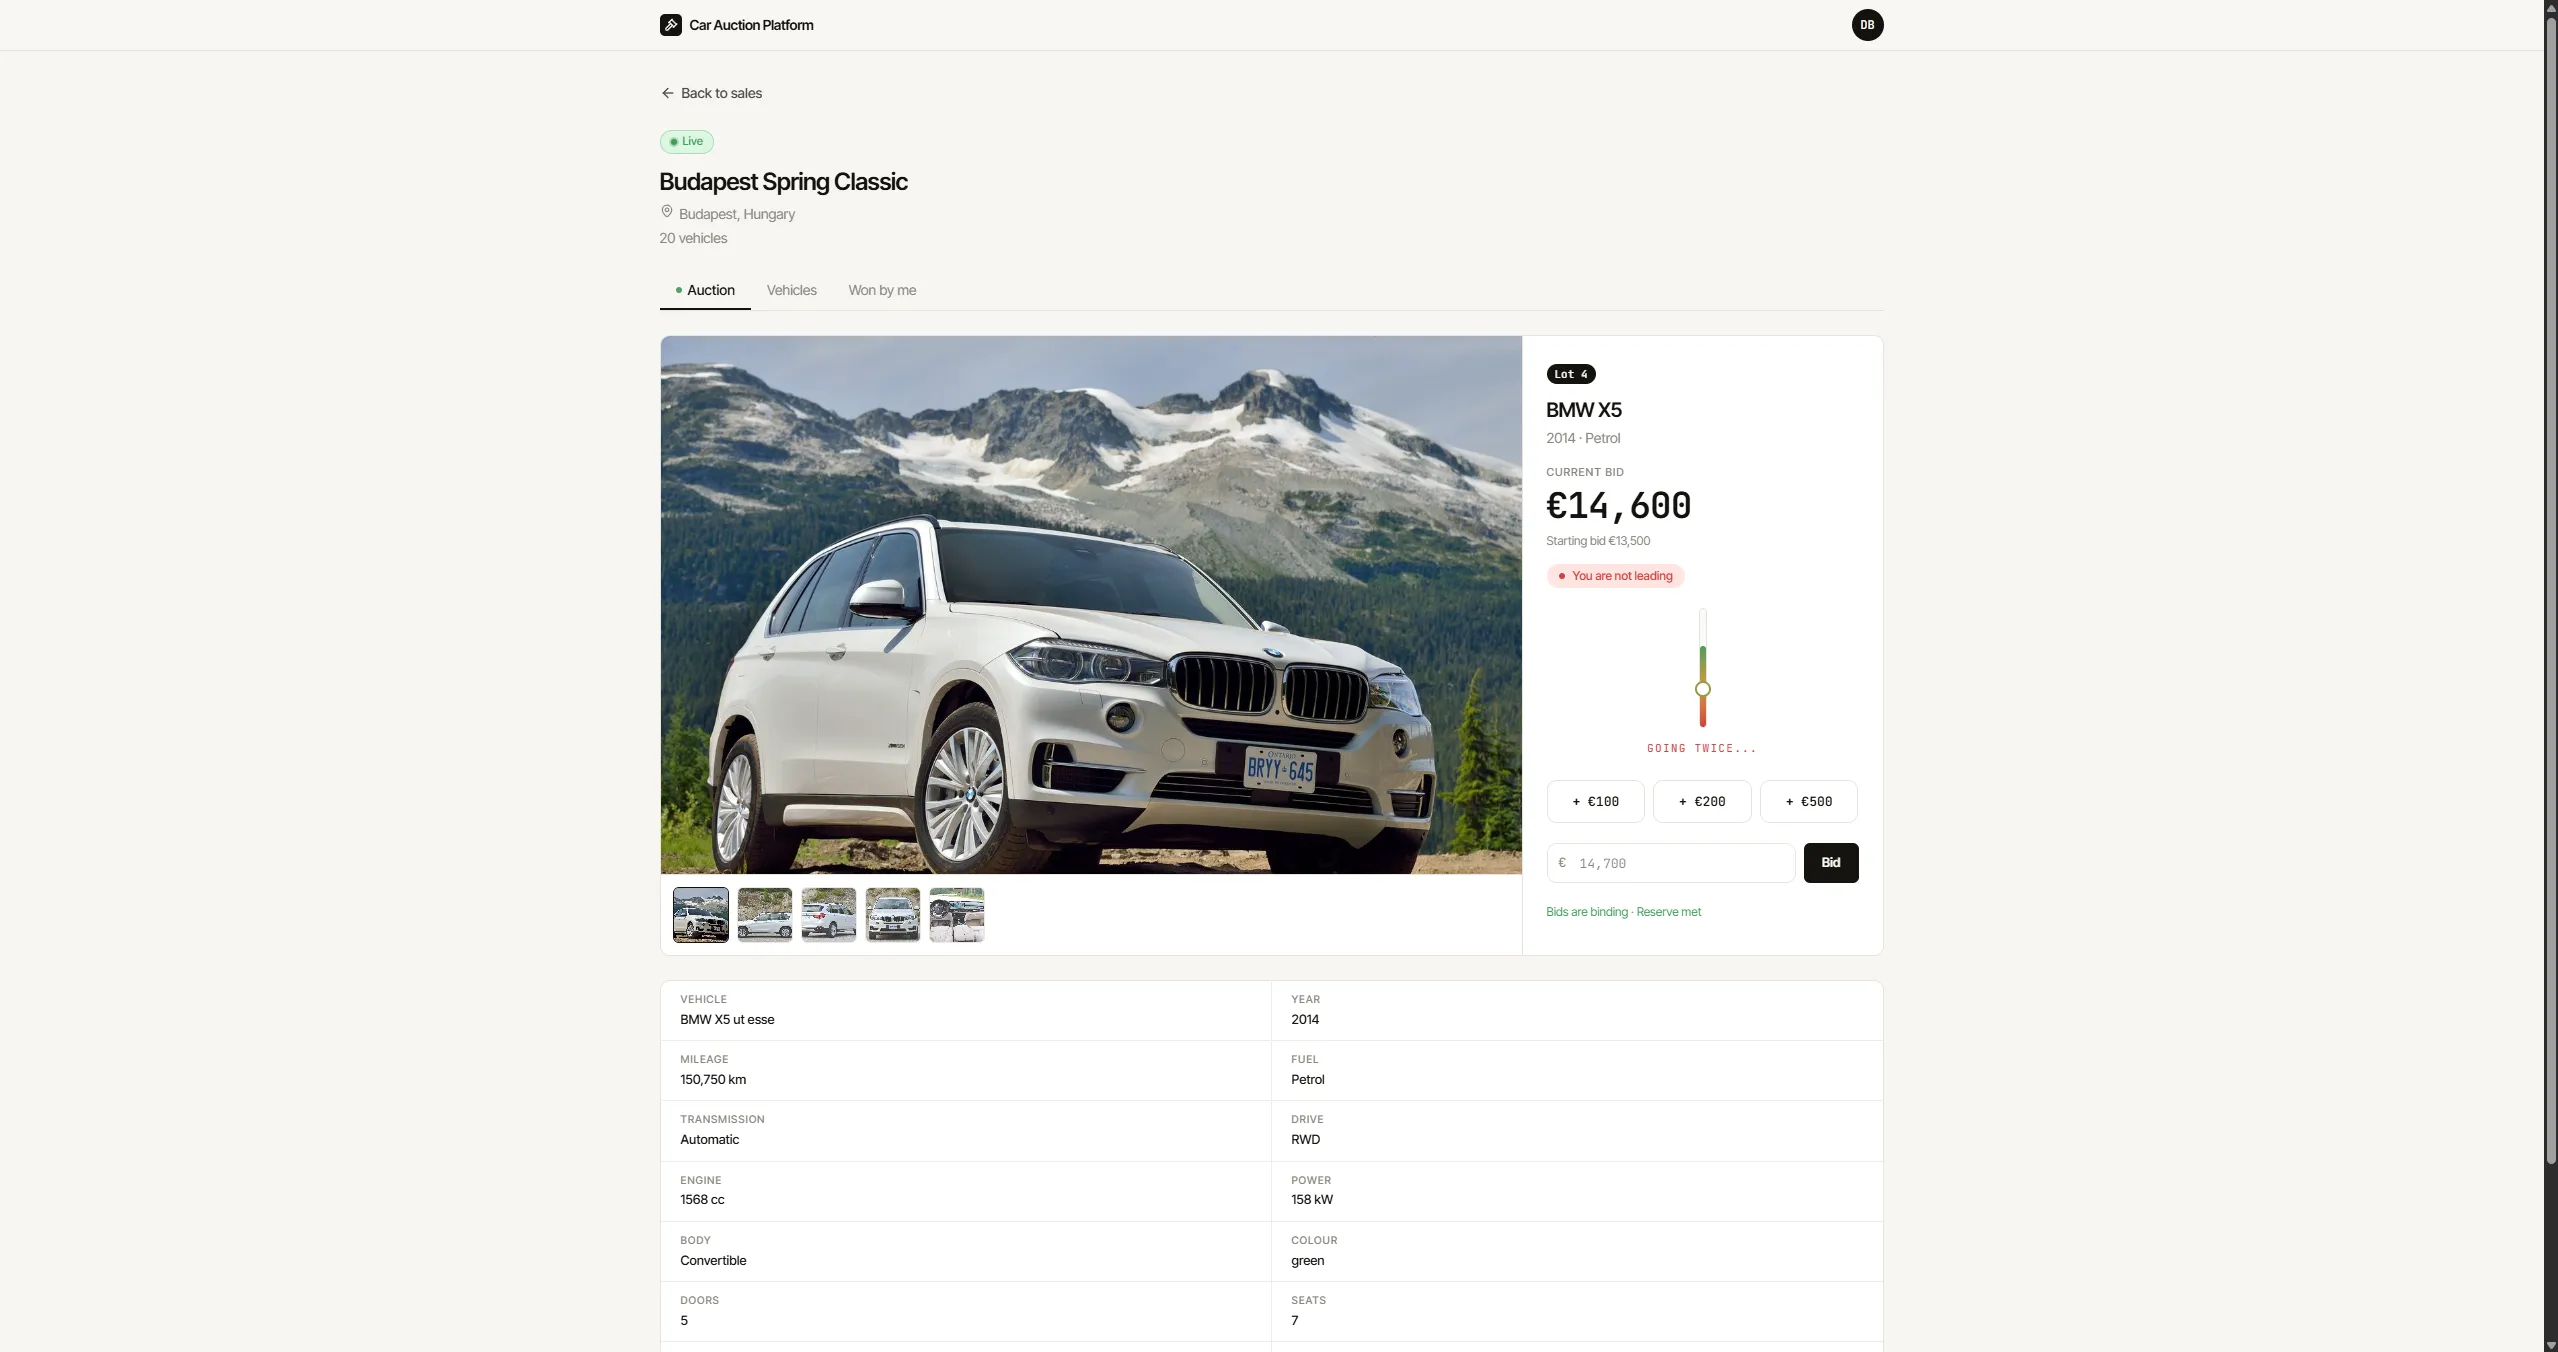Click the GOING TWICE... status text
Screen dimensions: 2558x1352
pyautogui.click(x=1701, y=748)
